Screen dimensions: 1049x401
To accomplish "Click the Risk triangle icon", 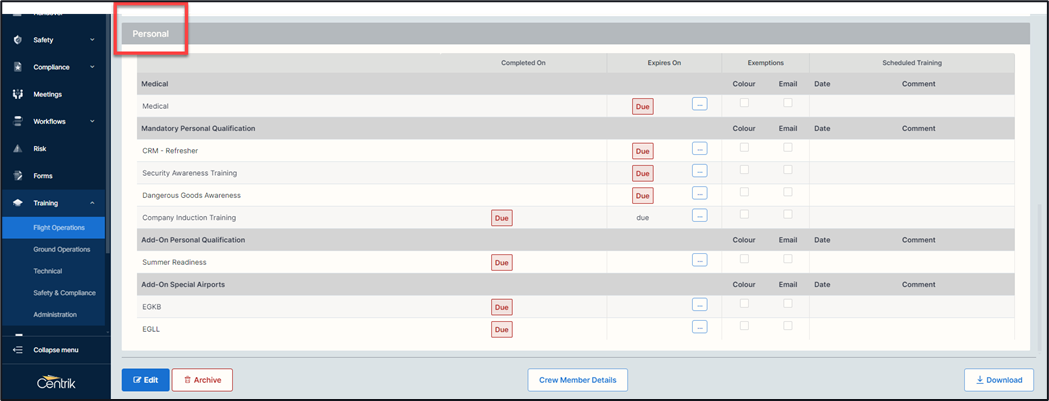I will pyautogui.click(x=18, y=149).
